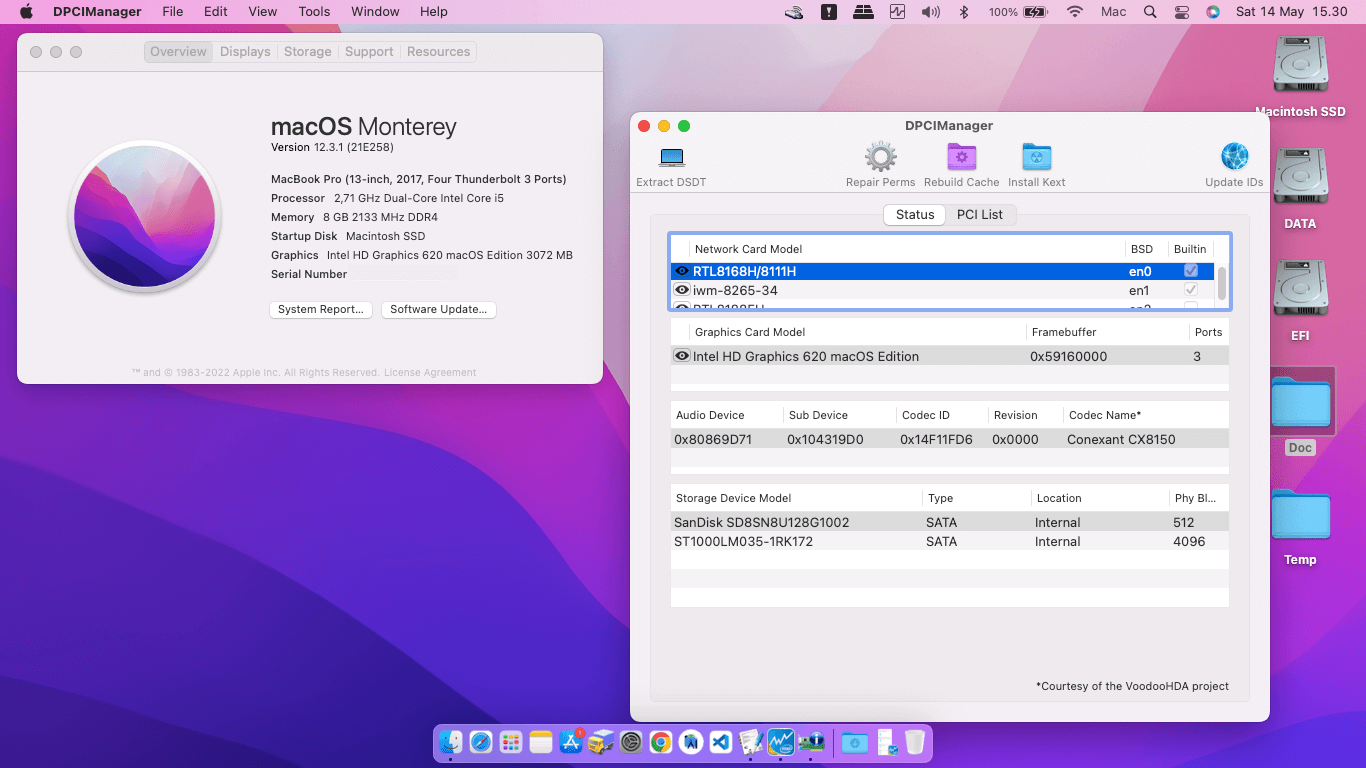Open Intel Power Gadget in dock
Image resolution: width=1366 pixels, height=768 pixels.
point(780,742)
